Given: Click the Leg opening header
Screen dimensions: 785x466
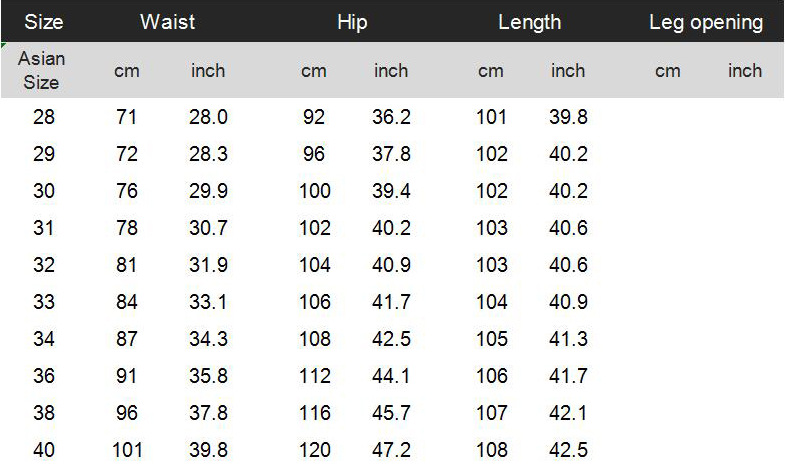Looking at the screenshot, I should coord(705,22).
